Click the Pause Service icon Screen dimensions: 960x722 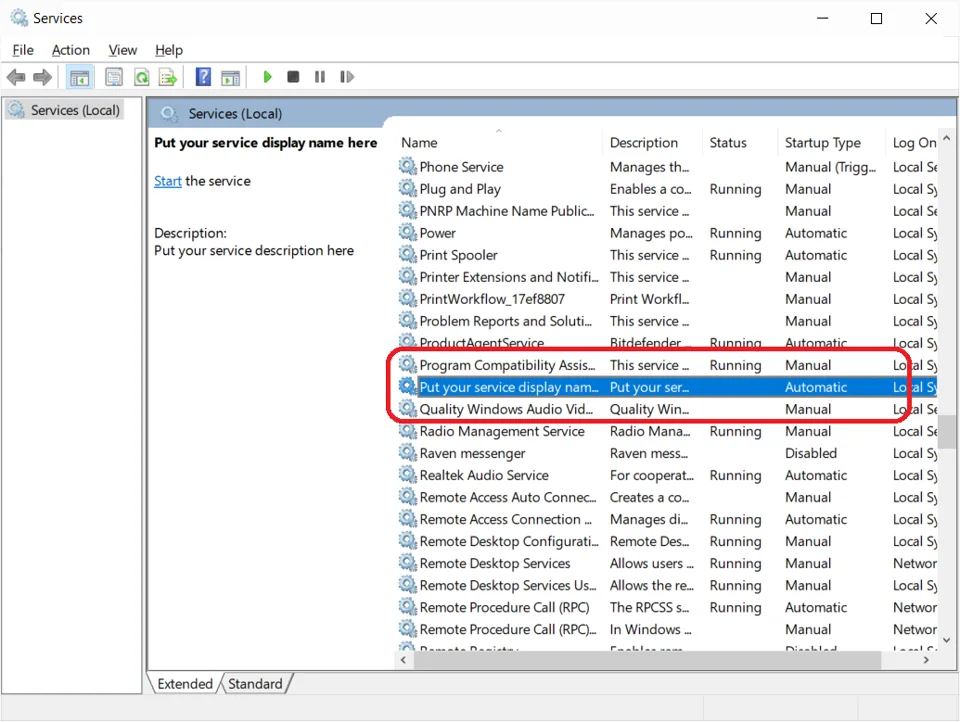(320, 77)
